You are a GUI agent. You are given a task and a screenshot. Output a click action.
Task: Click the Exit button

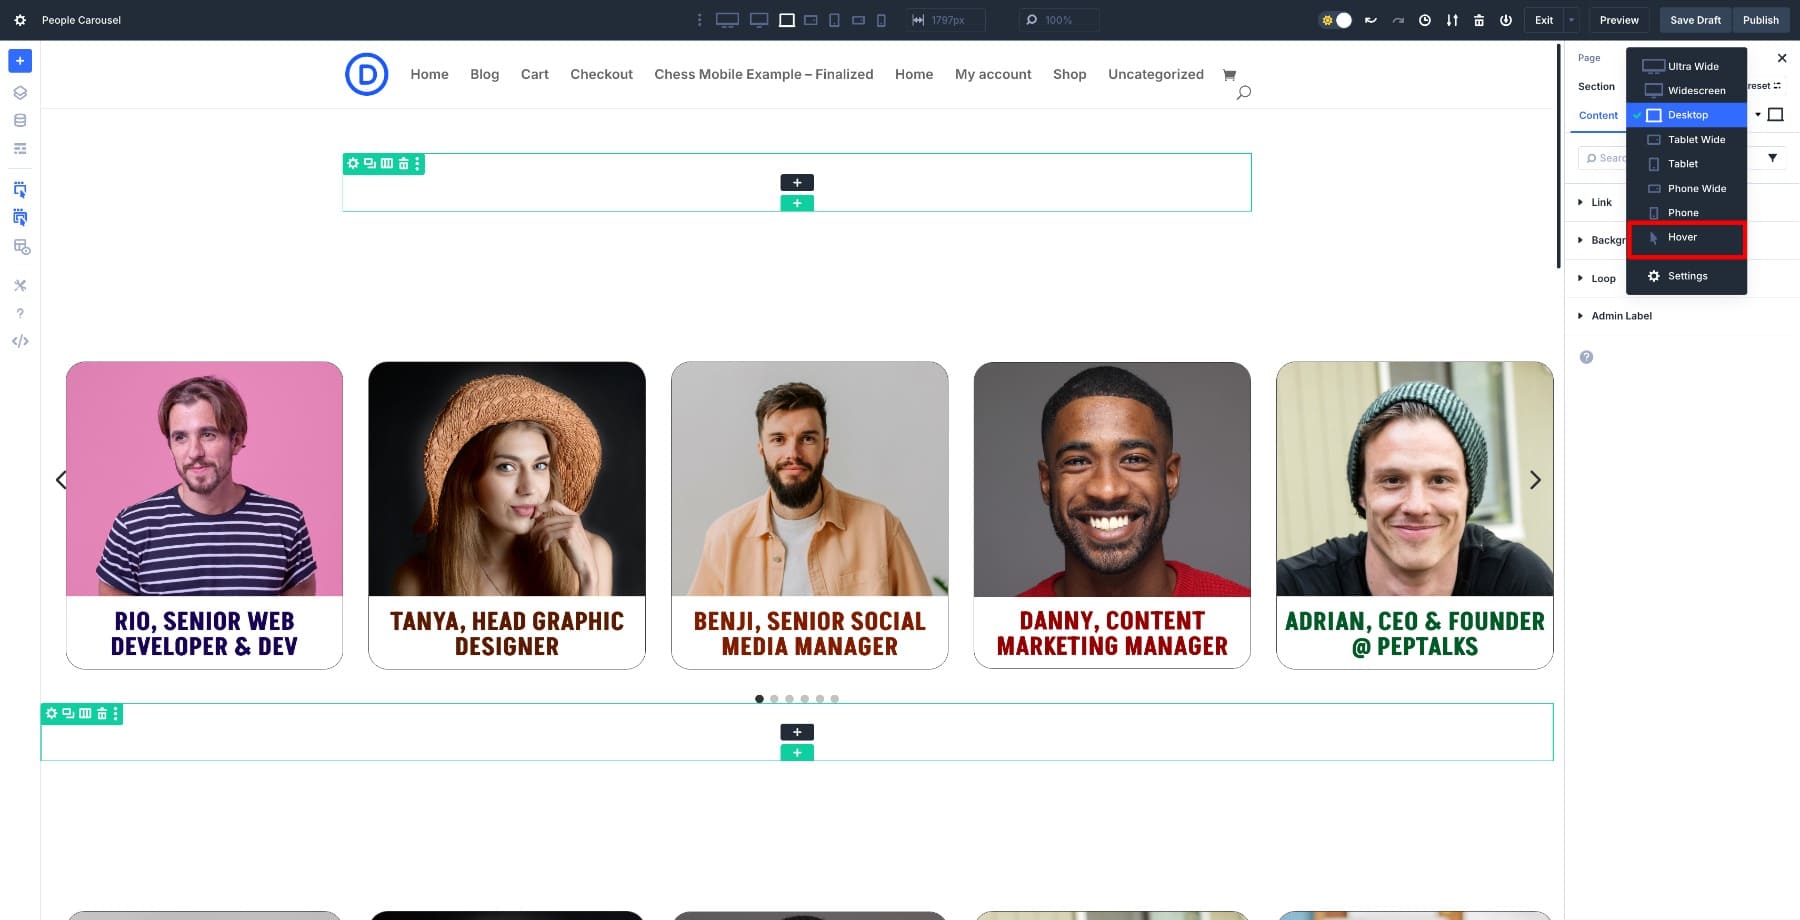pos(1544,20)
